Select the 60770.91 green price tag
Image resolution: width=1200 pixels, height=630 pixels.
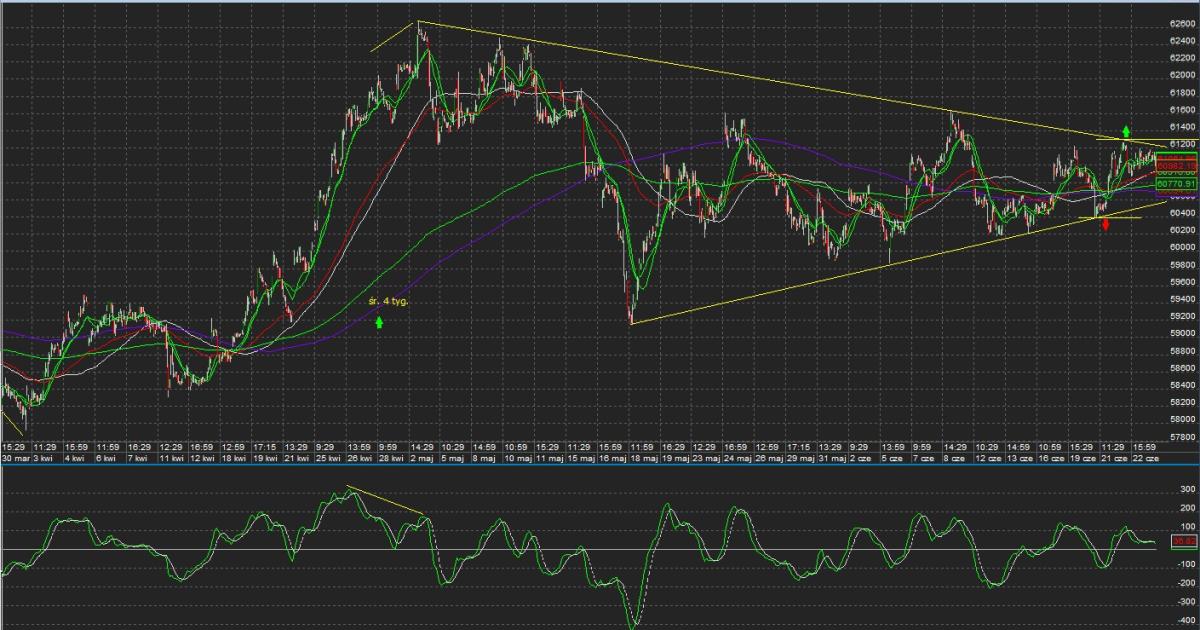(1176, 184)
